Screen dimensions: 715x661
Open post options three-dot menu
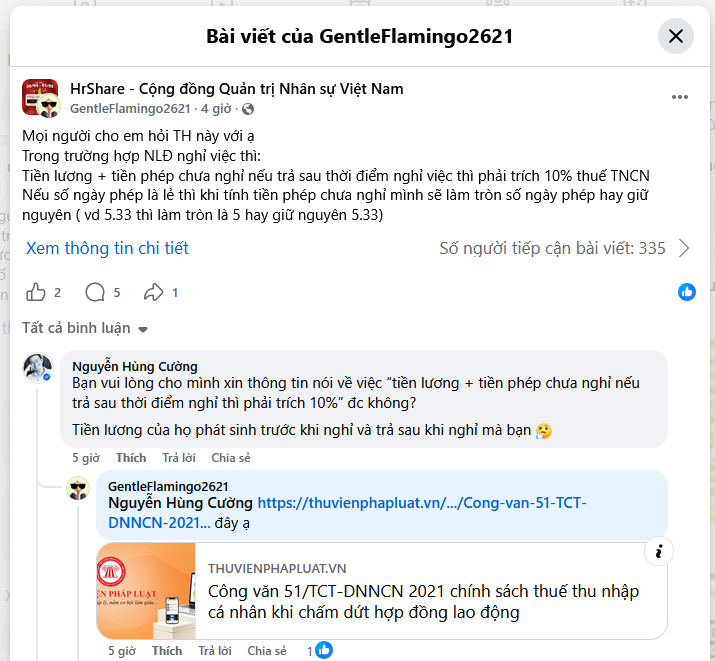(x=679, y=97)
